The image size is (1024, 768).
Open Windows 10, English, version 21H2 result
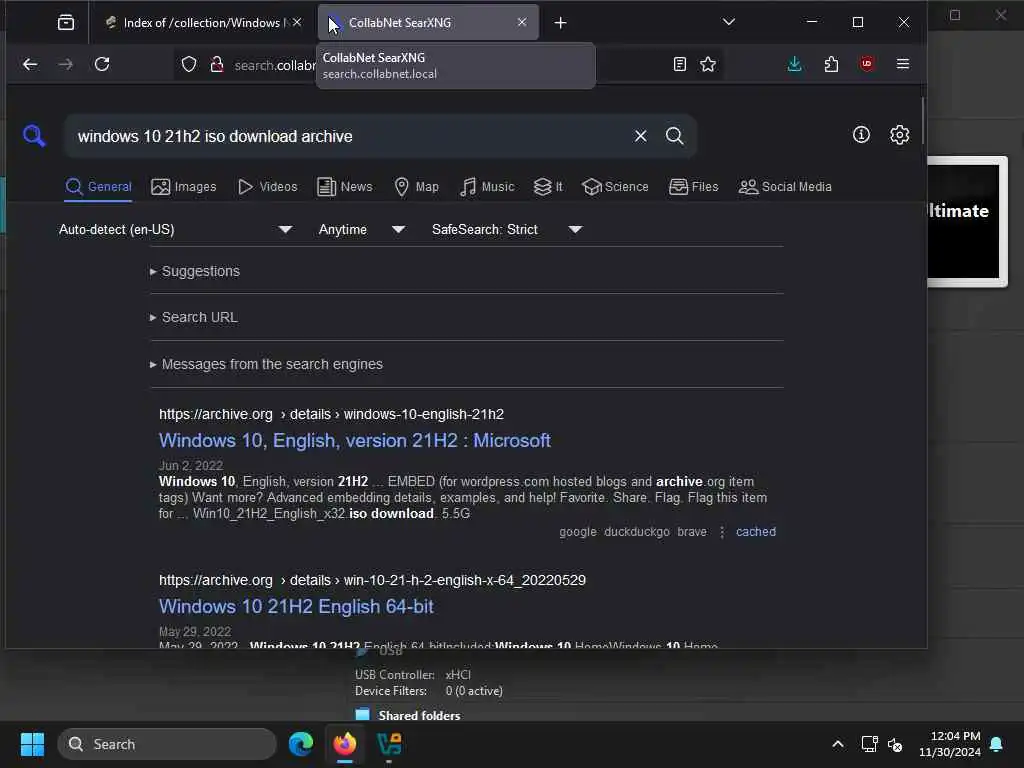[355, 441]
